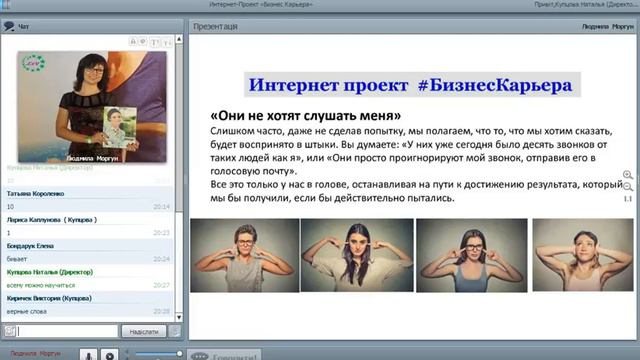Click the greeting text Привіт, Купцова Наталья
The height and width of the screenshot is (360, 640).
tap(585, 4)
